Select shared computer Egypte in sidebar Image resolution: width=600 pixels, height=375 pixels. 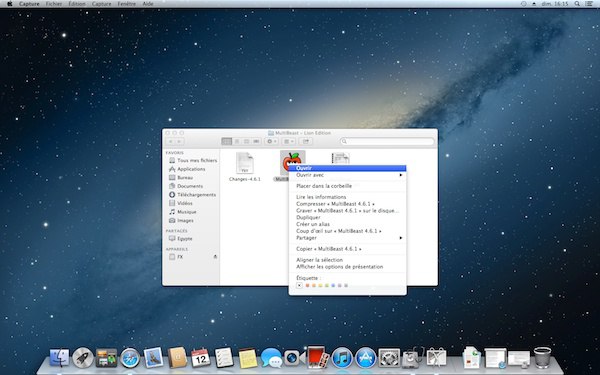tap(181, 238)
